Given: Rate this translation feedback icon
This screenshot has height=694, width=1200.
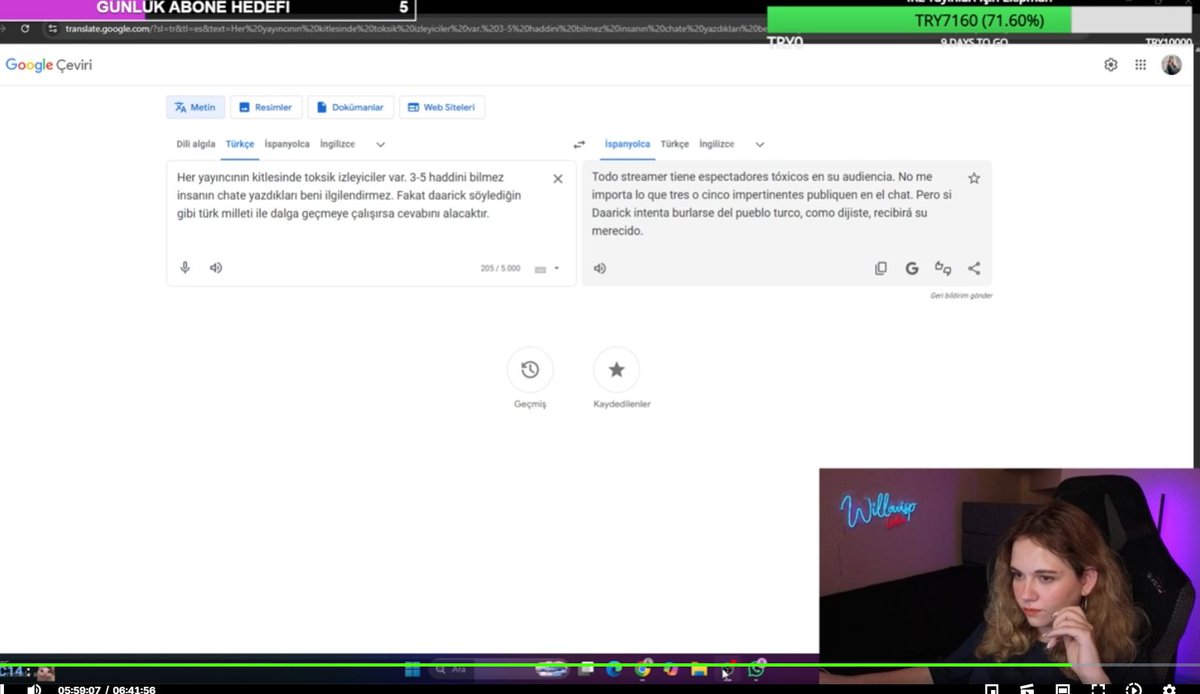Looking at the screenshot, I should pyautogui.click(x=943, y=268).
